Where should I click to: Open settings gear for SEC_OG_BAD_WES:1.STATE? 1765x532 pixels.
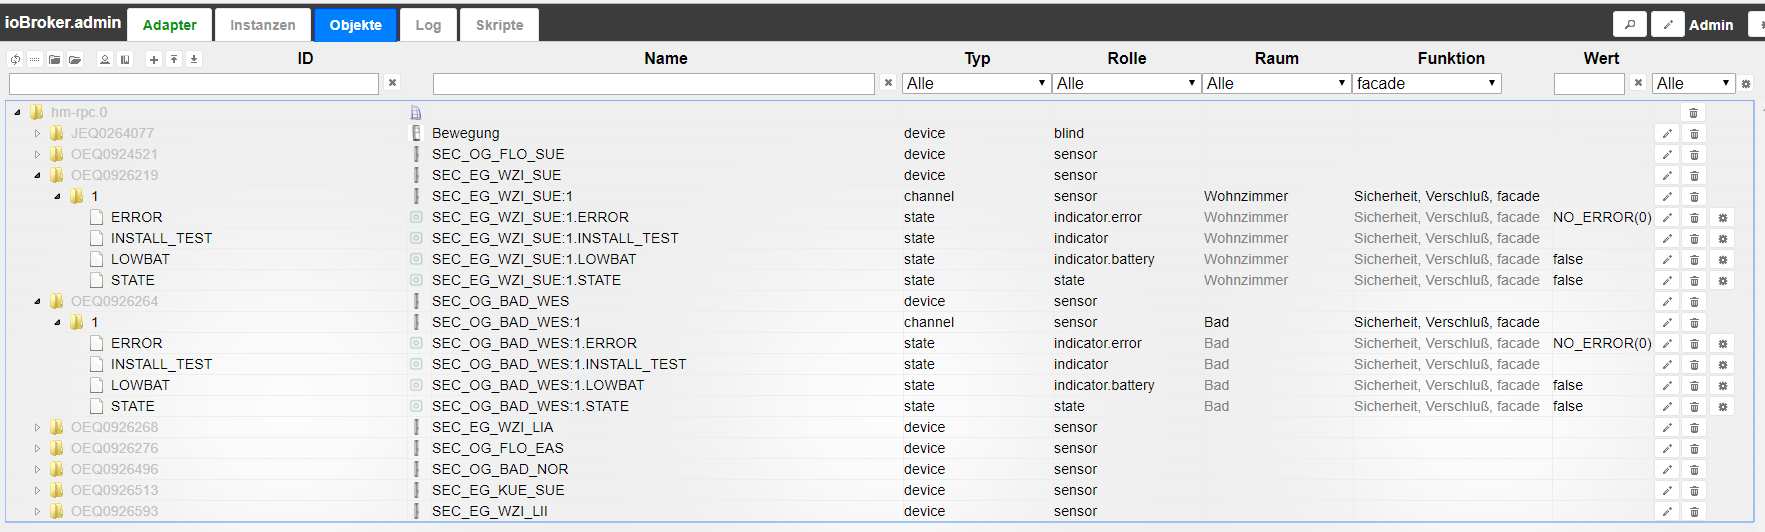(x=1723, y=407)
